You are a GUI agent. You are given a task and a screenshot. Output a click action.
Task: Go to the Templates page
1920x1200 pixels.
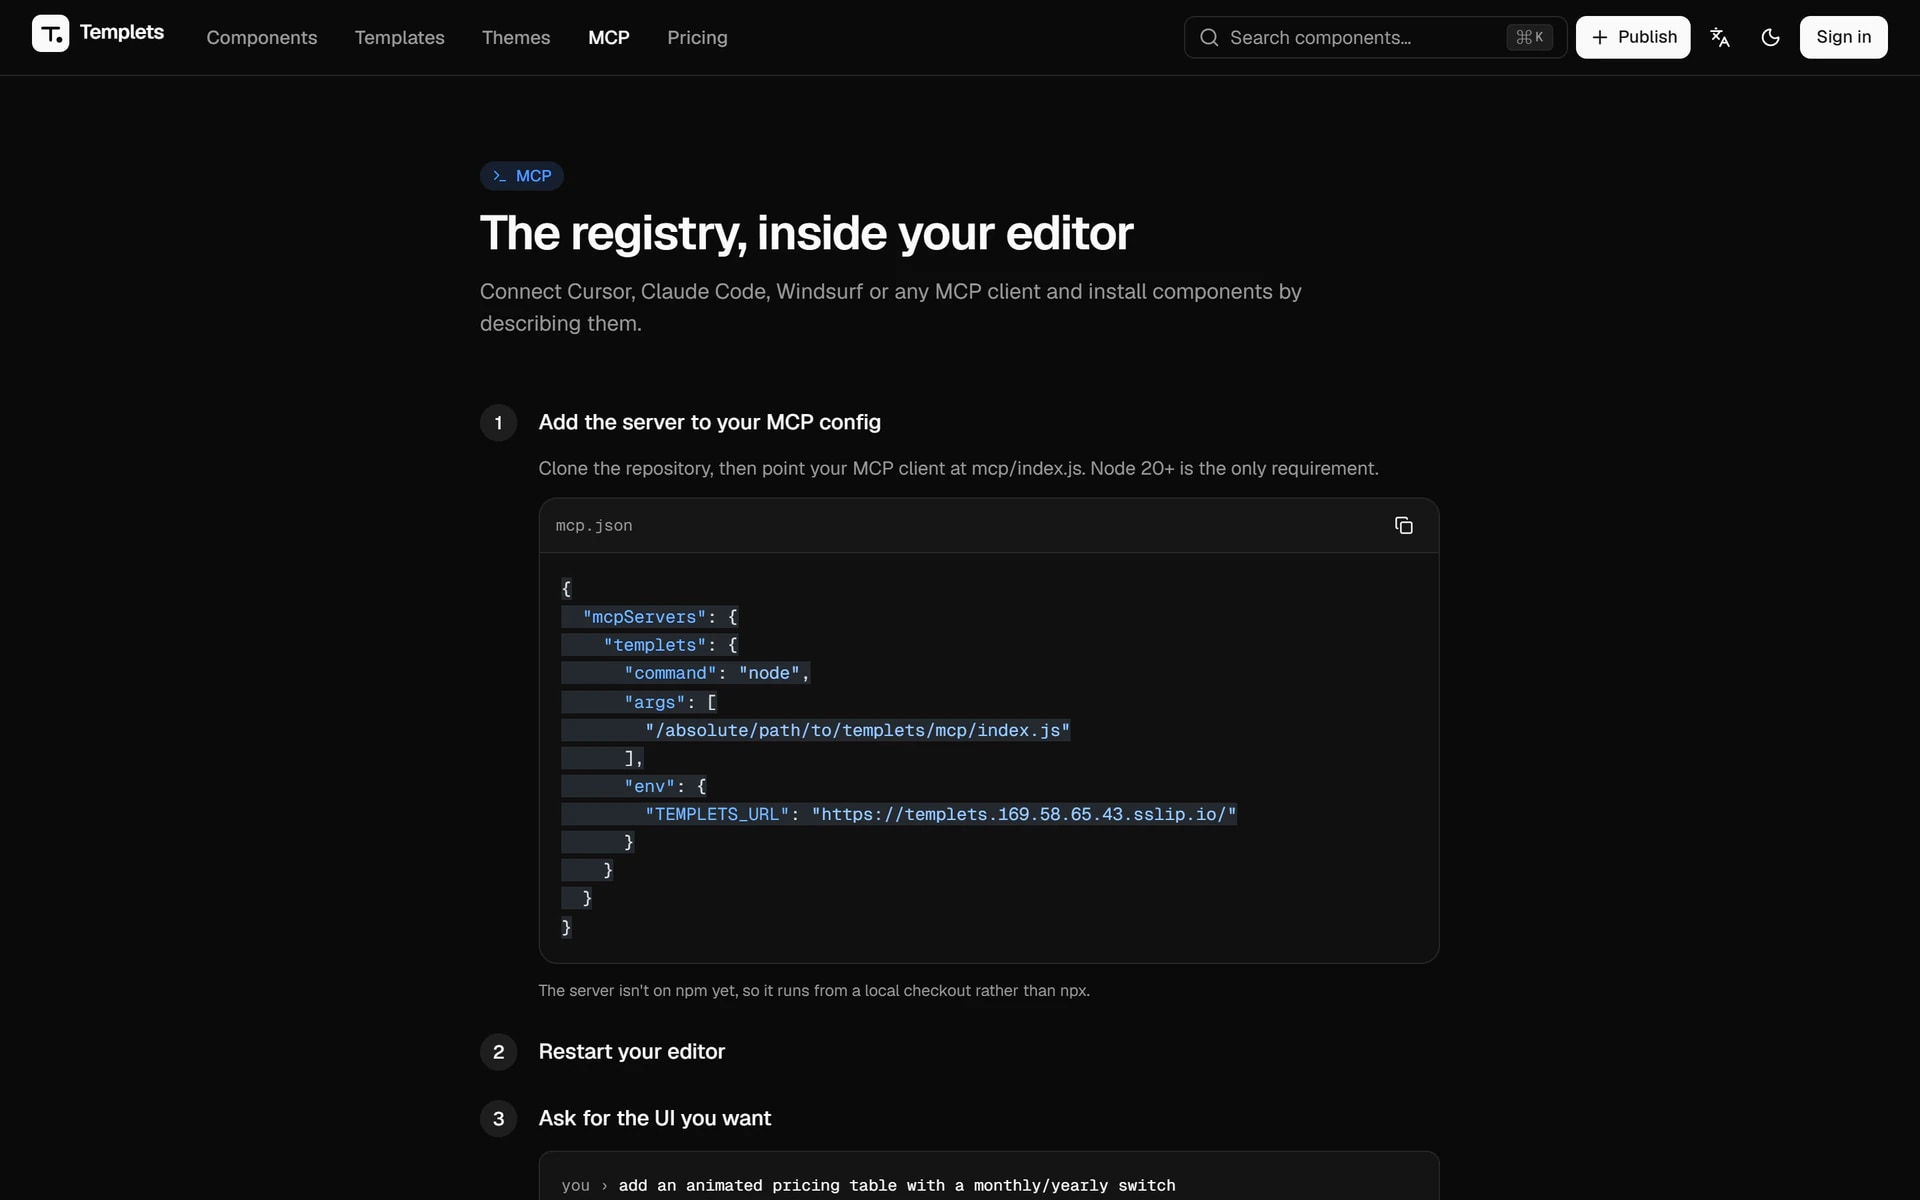pyautogui.click(x=399, y=37)
